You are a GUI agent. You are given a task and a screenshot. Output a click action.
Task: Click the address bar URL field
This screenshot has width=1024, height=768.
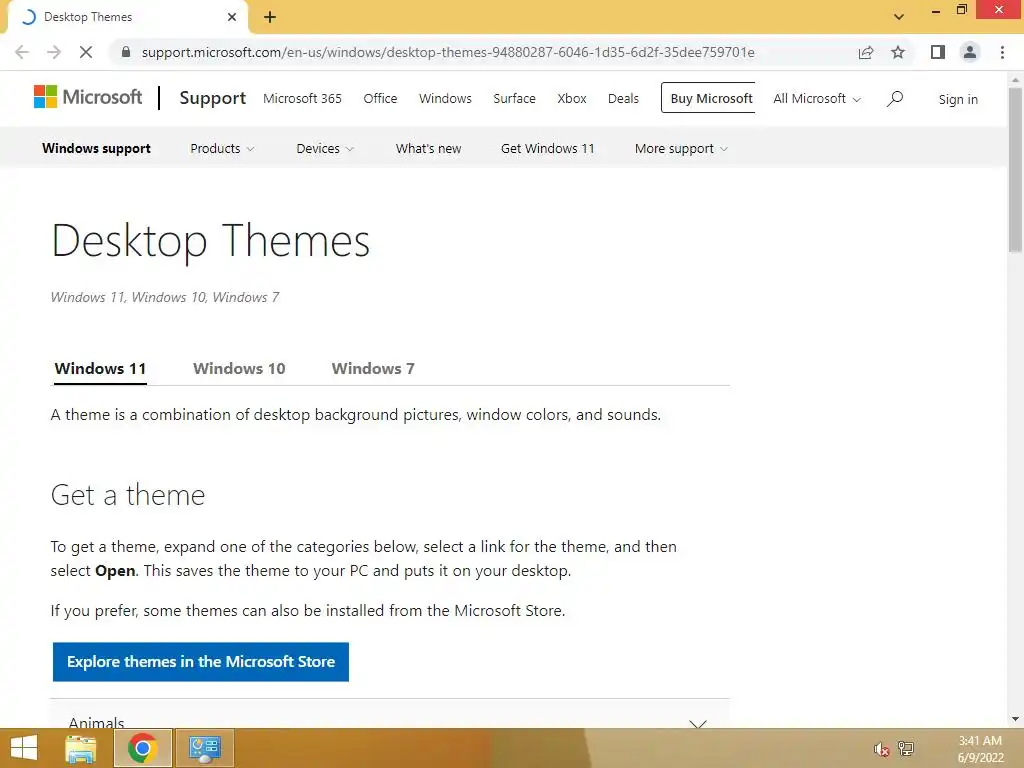(x=448, y=52)
